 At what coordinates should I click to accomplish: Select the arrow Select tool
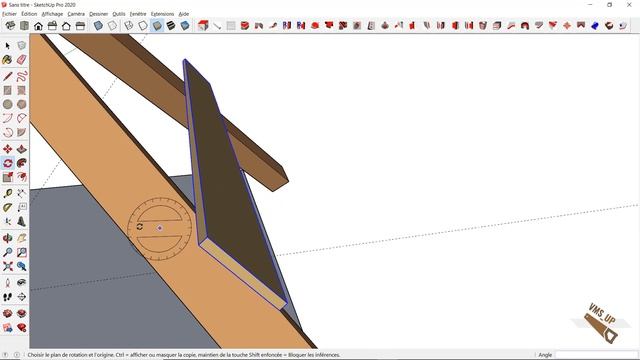tap(8, 46)
